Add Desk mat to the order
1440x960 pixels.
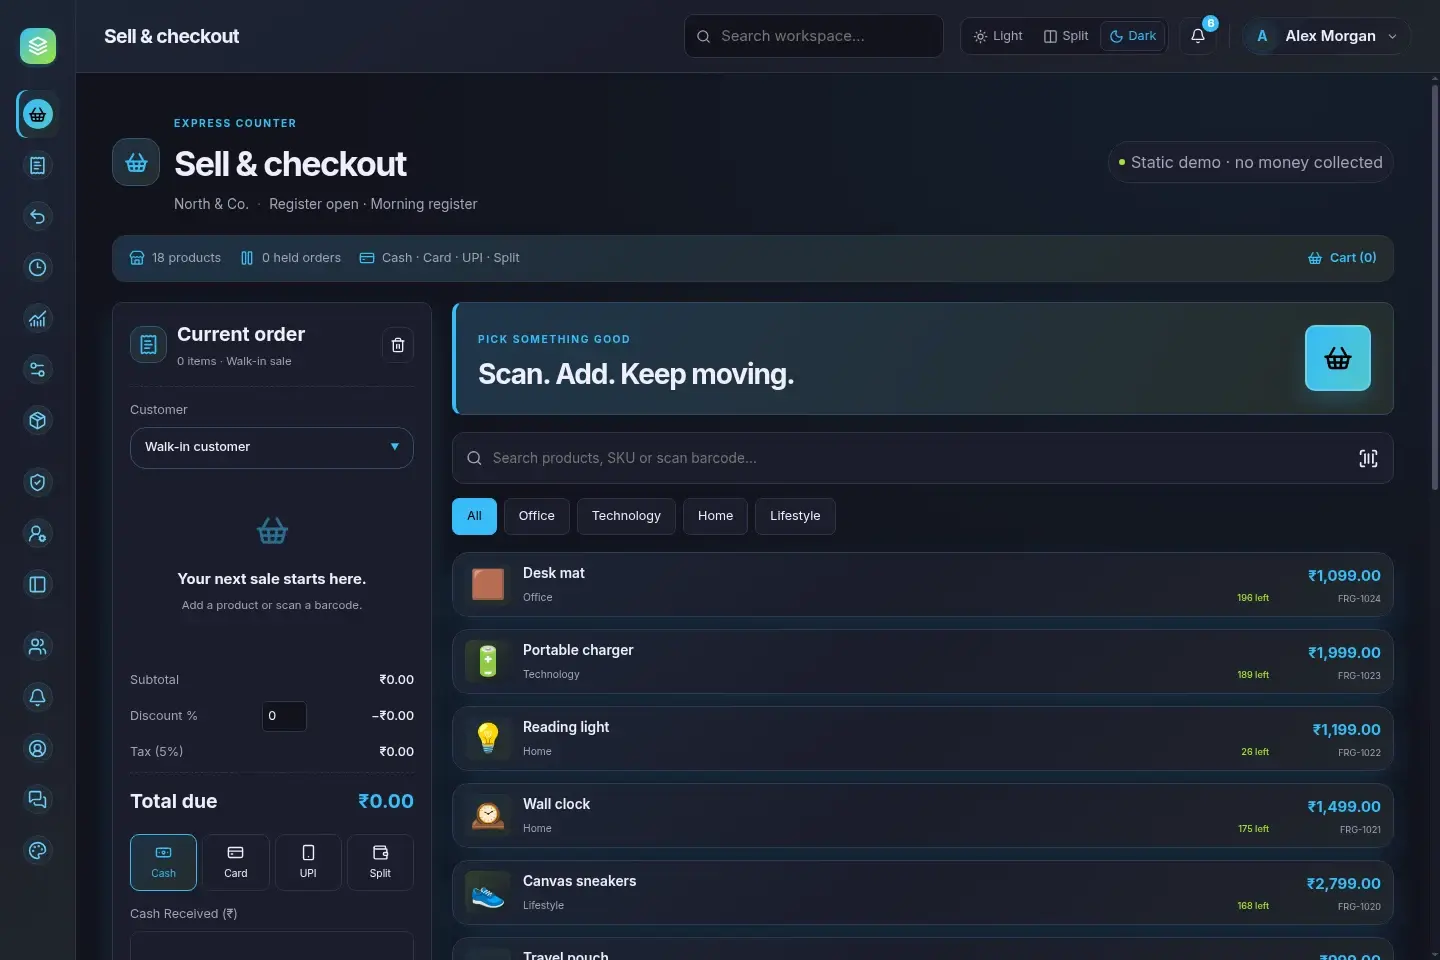(923, 585)
